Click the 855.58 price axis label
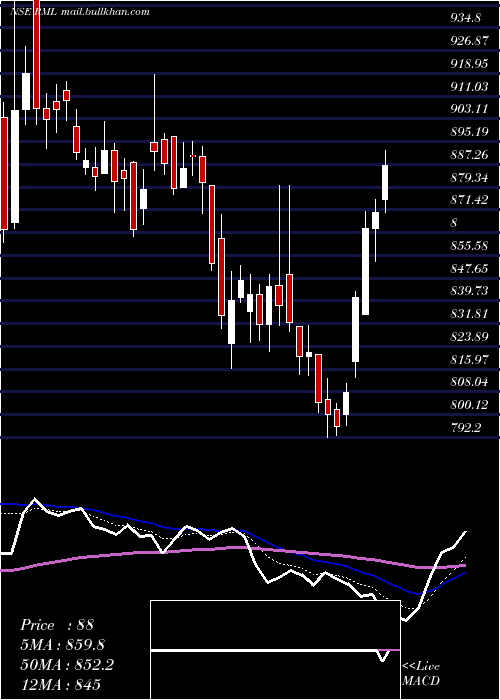 [469, 246]
